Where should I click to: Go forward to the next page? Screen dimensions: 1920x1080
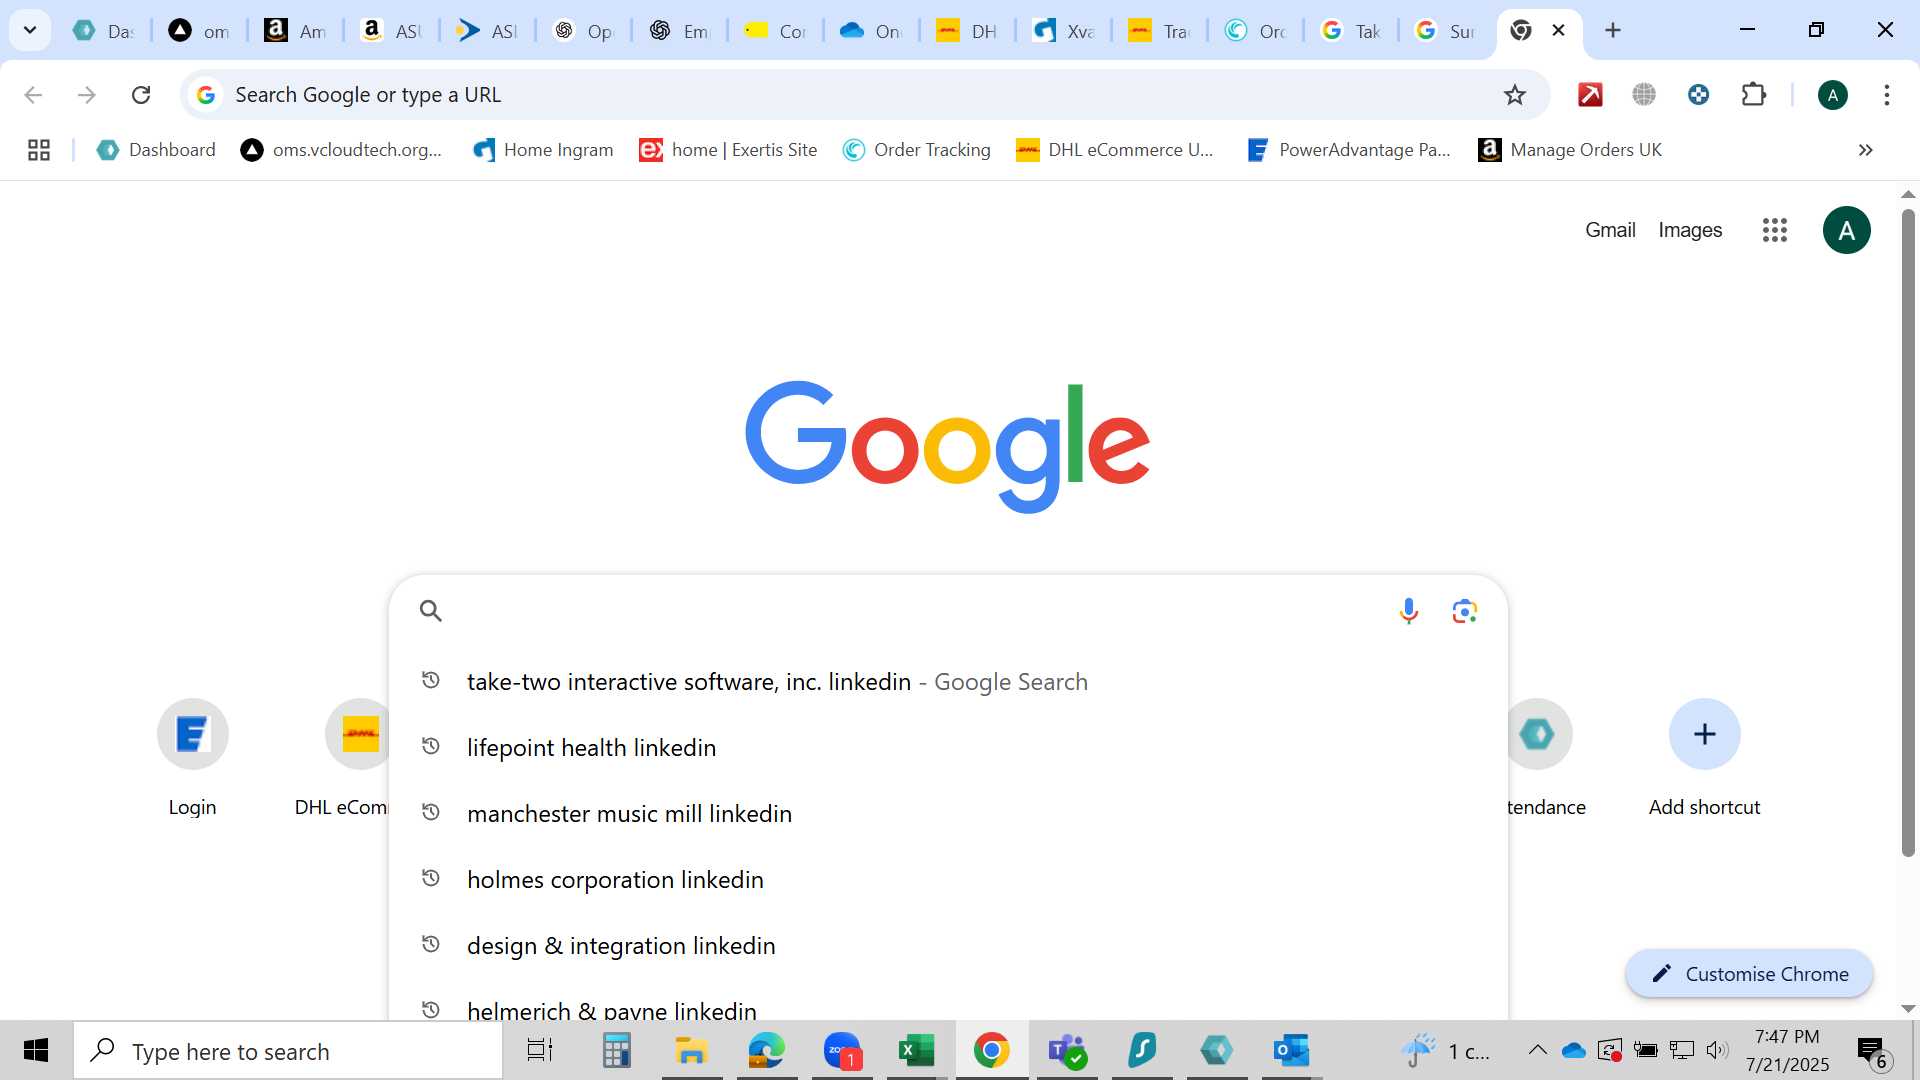pyautogui.click(x=87, y=95)
